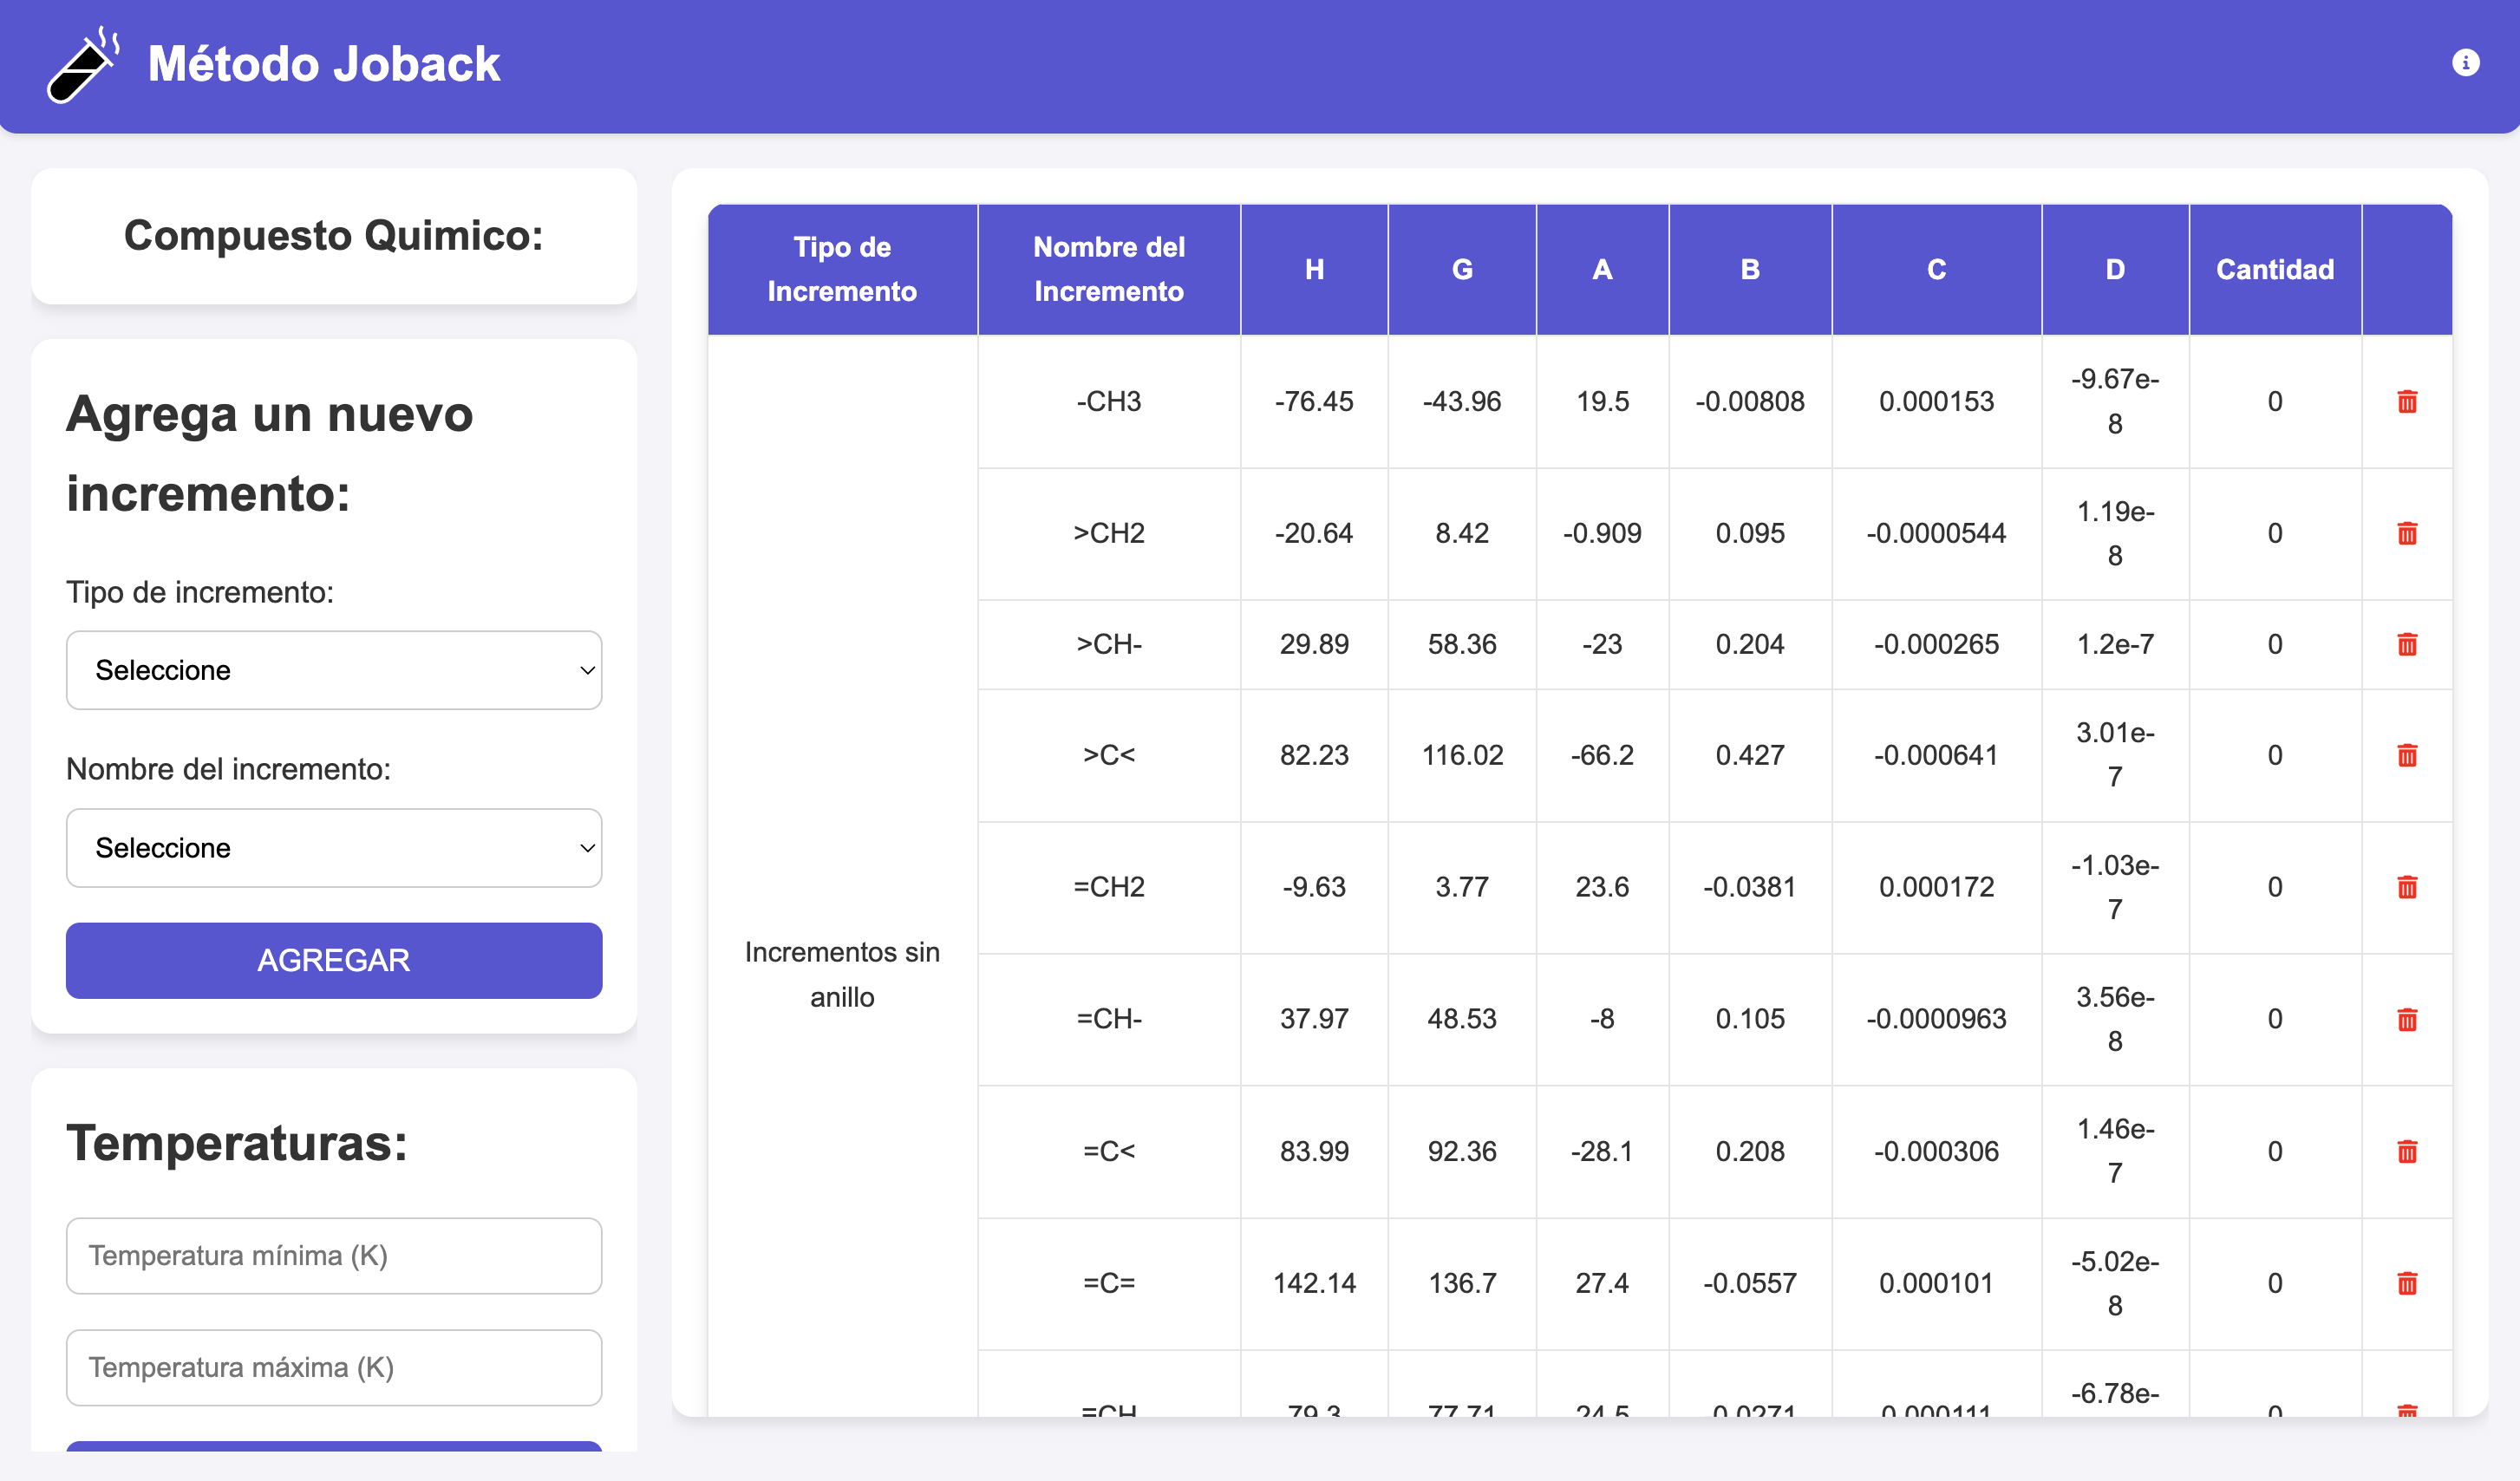
Task: Click the >C< name cell
Action: (x=1109, y=755)
